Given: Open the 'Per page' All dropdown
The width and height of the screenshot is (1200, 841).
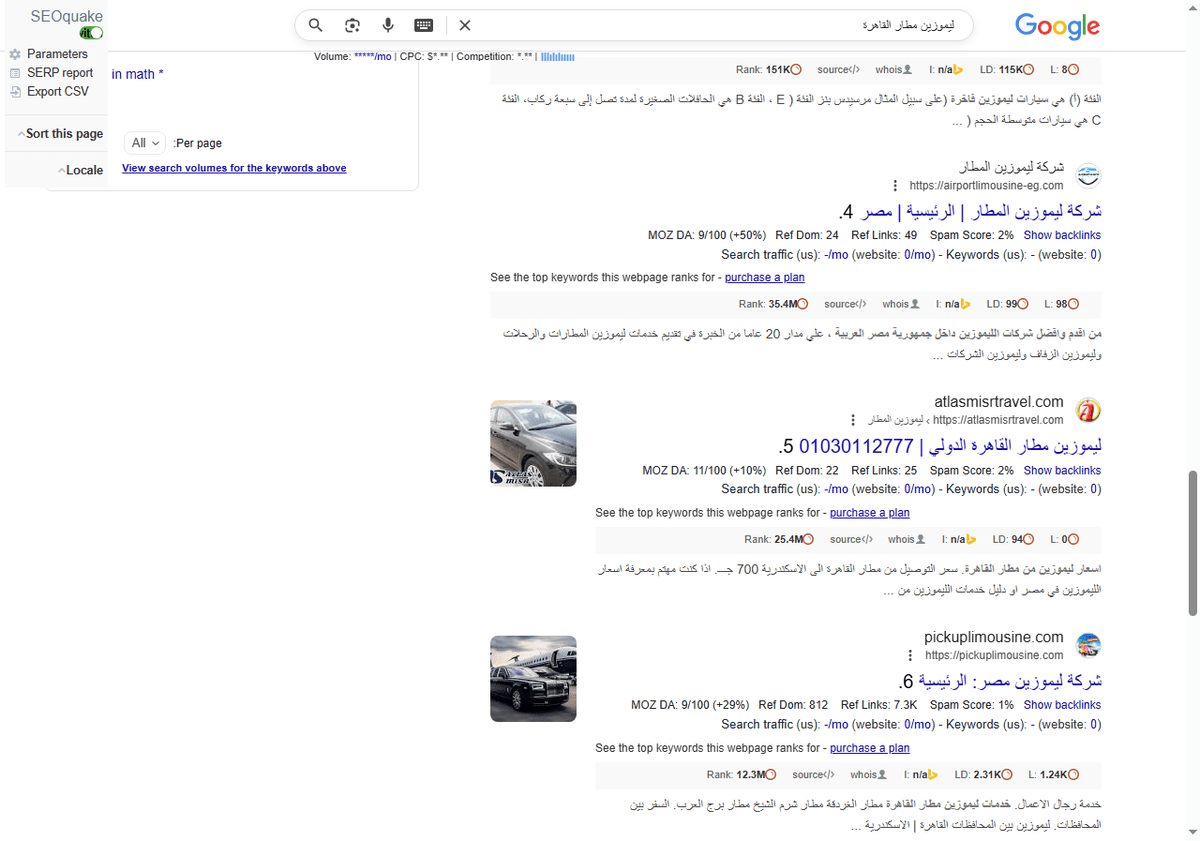Looking at the screenshot, I should (x=144, y=143).
